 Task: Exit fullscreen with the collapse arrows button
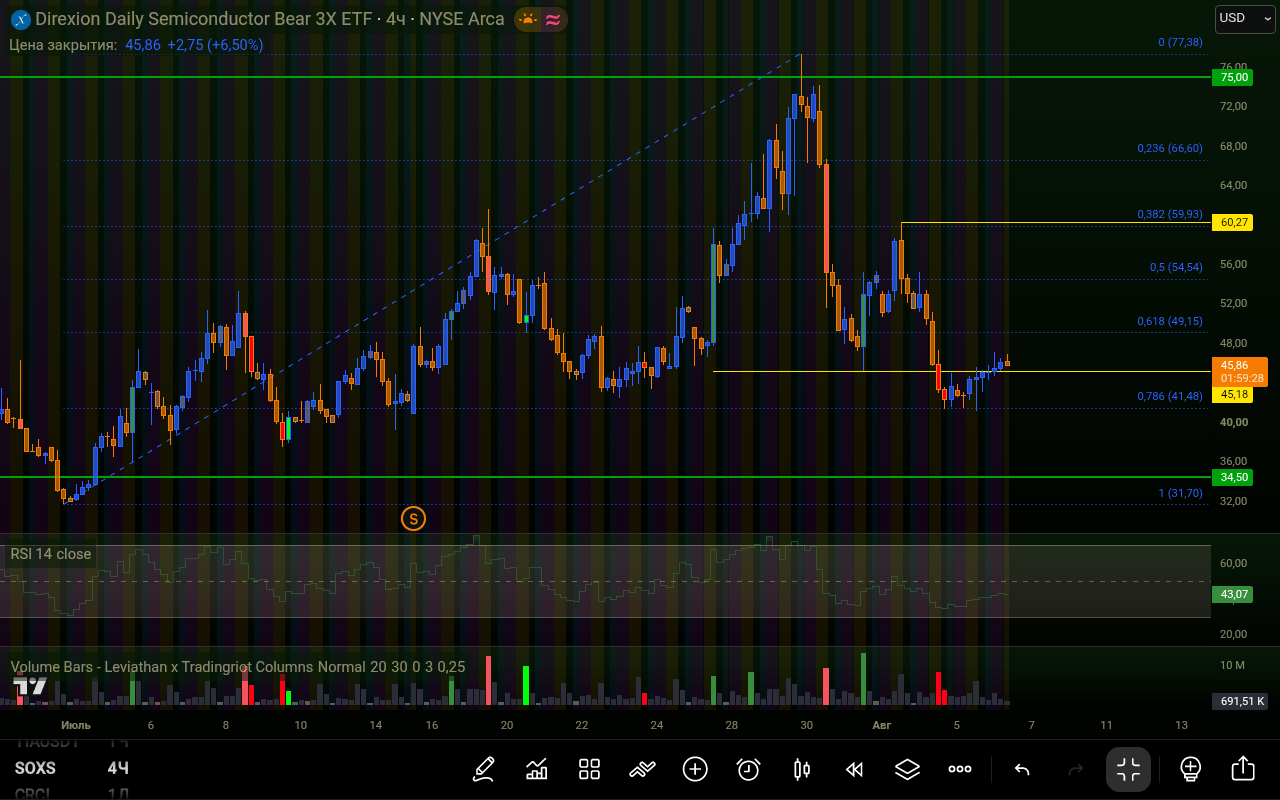tap(1128, 769)
